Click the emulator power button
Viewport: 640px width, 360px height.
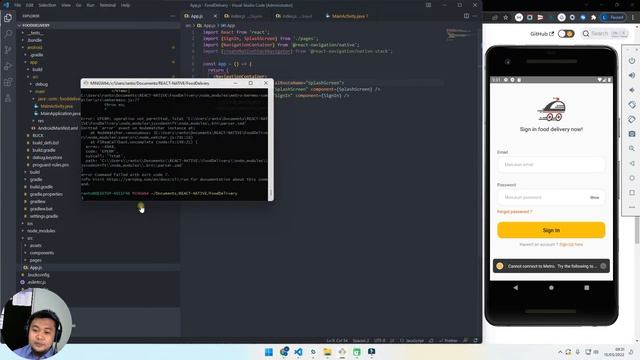coord(632,60)
